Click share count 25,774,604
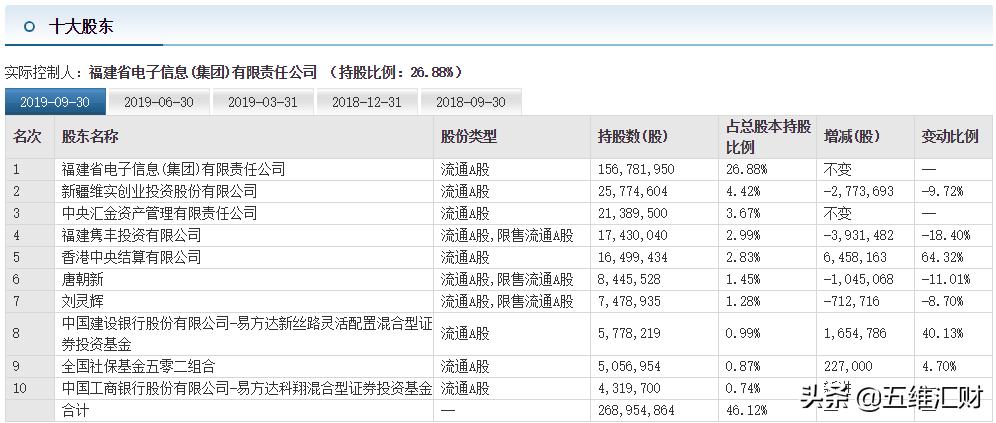 [x=633, y=191]
